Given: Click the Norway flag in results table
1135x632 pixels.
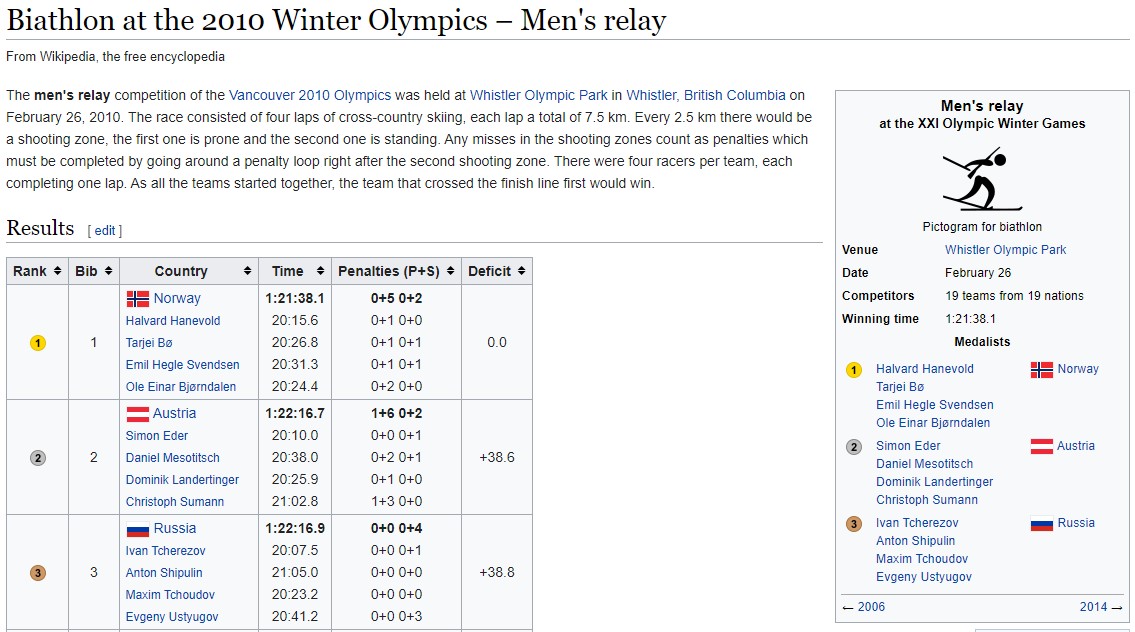Looking at the screenshot, I should 138,298.
